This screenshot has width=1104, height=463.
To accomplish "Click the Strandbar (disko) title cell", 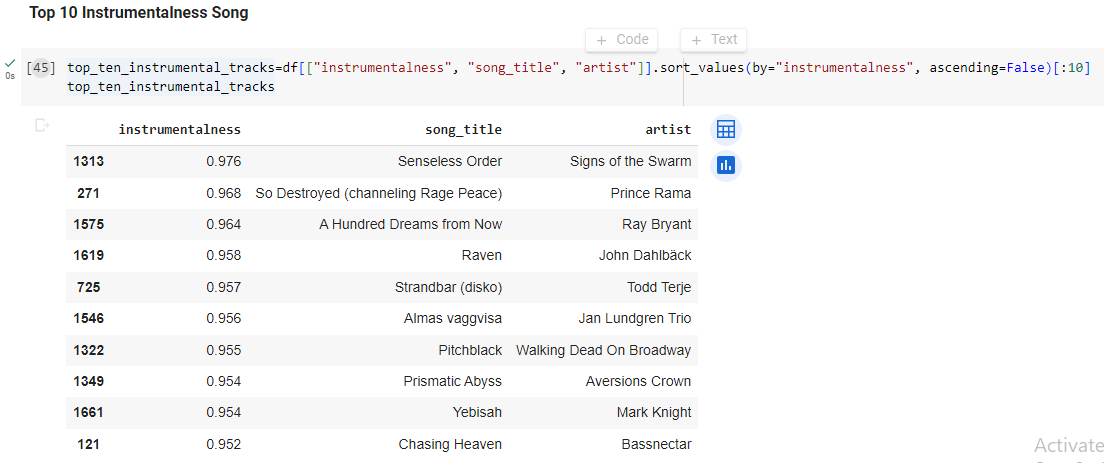I will click(448, 287).
